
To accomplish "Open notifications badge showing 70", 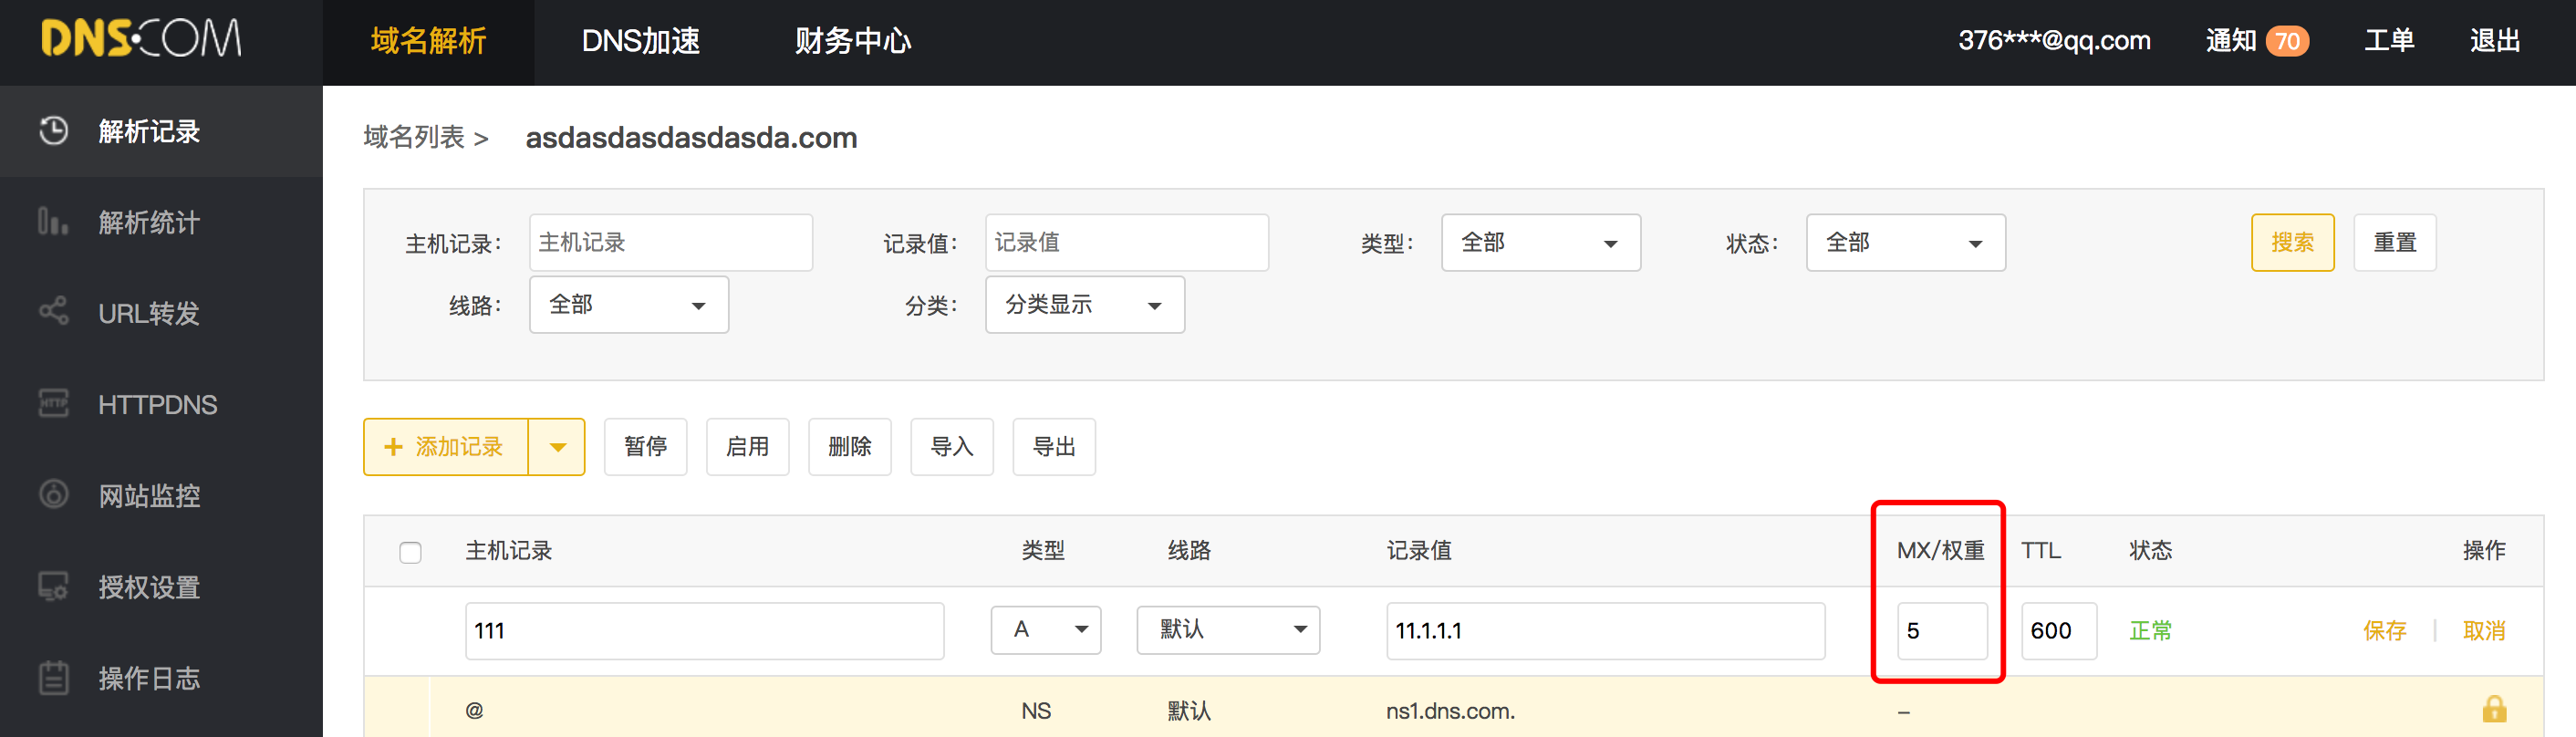I will pos(2287,41).
